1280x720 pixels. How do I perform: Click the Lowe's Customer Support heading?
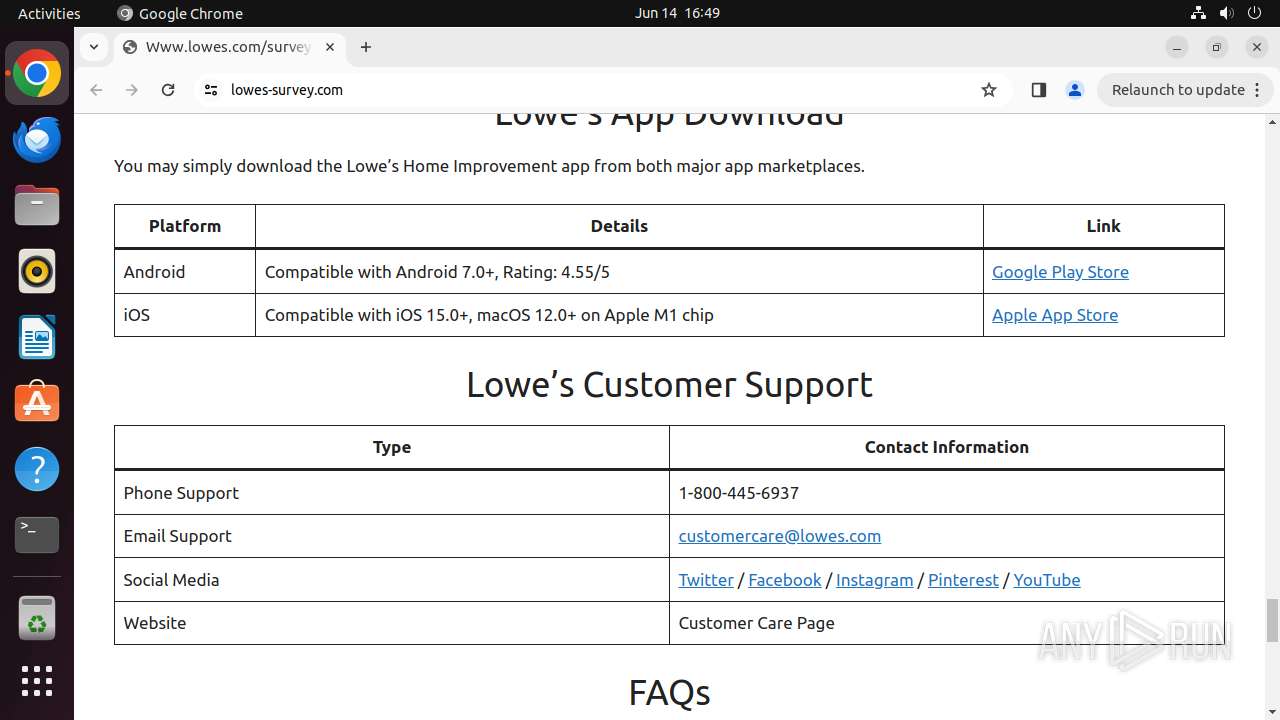[669, 385]
